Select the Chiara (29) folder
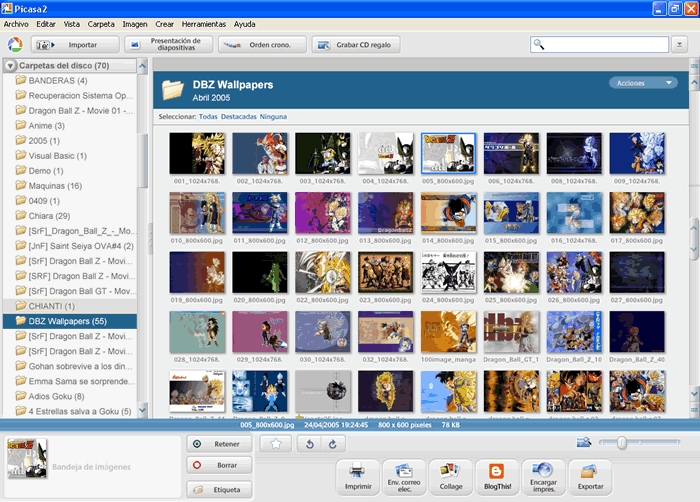This screenshot has height=502, width=700. 70,216
